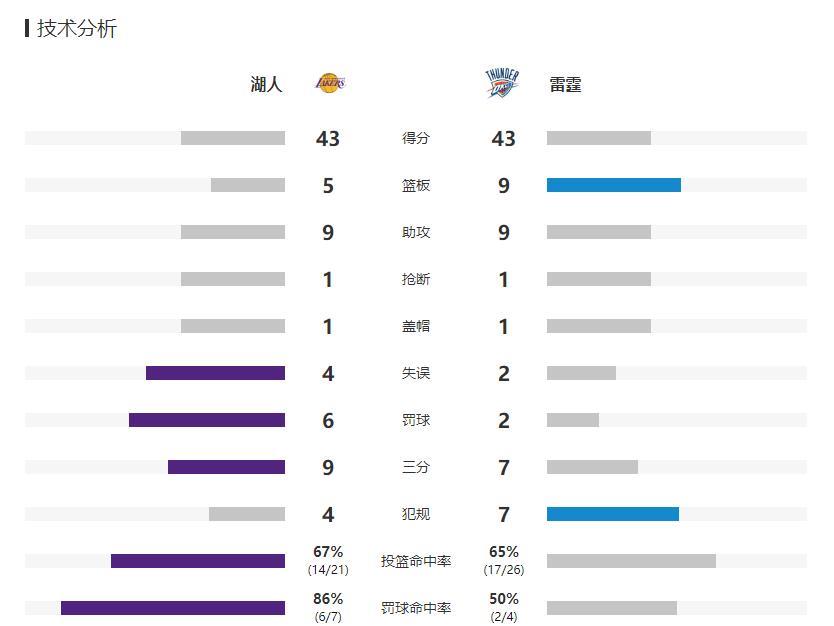Click the 助攻 stat label

[x=415, y=232]
